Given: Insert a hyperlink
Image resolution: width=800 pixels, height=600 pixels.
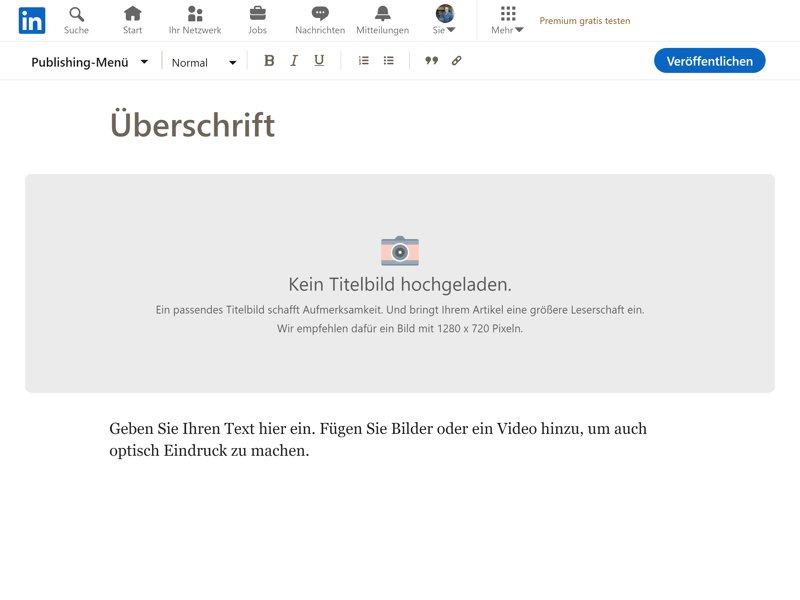Looking at the screenshot, I should click(457, 61).
